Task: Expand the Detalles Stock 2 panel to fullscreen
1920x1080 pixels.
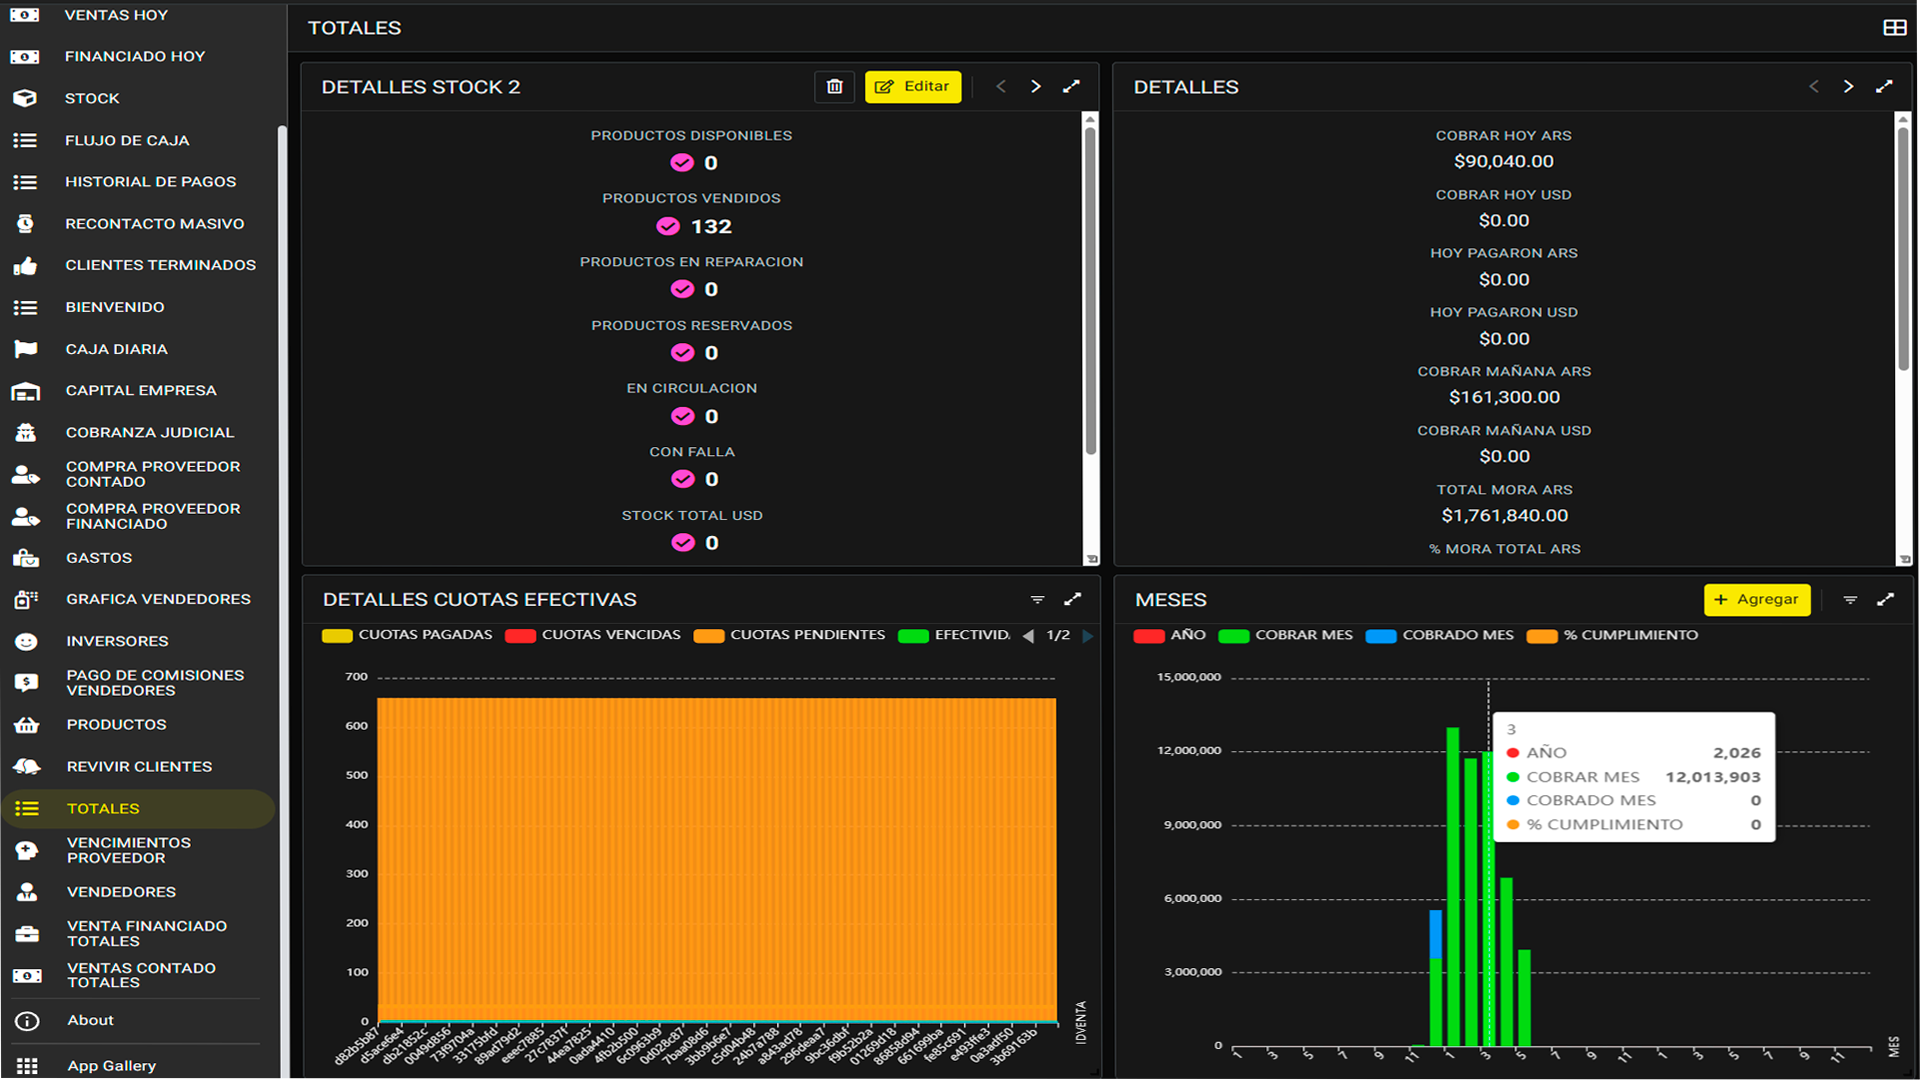Action: (x=1071, y=87)
